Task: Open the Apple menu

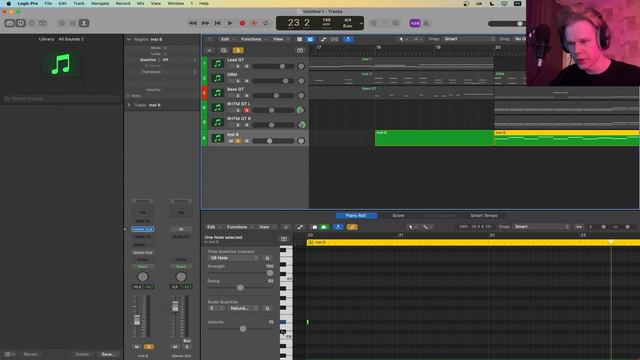Action: pos(9,3)
